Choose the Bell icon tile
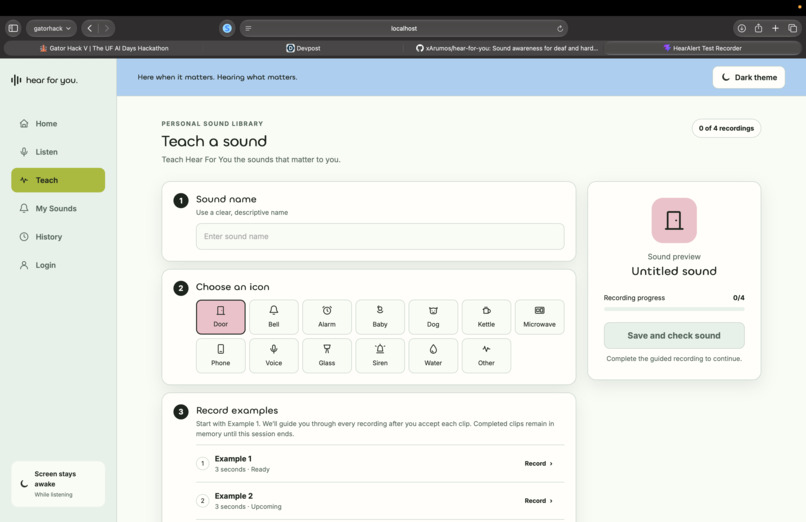806x522 pixels. pos(273,317)
